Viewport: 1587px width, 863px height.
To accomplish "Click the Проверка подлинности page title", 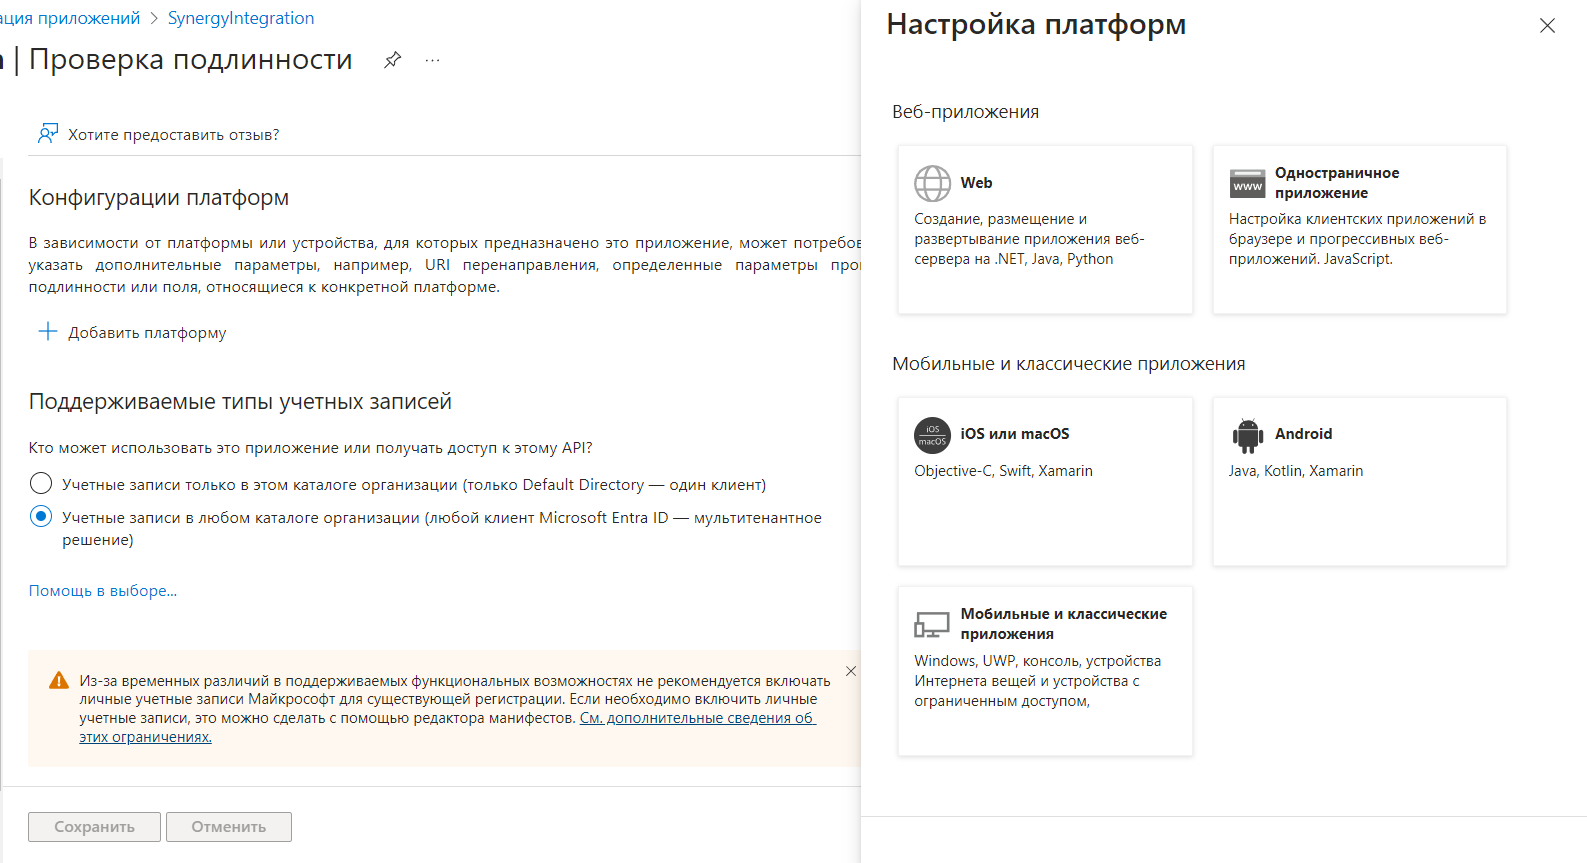I will (x=190, y=60).
